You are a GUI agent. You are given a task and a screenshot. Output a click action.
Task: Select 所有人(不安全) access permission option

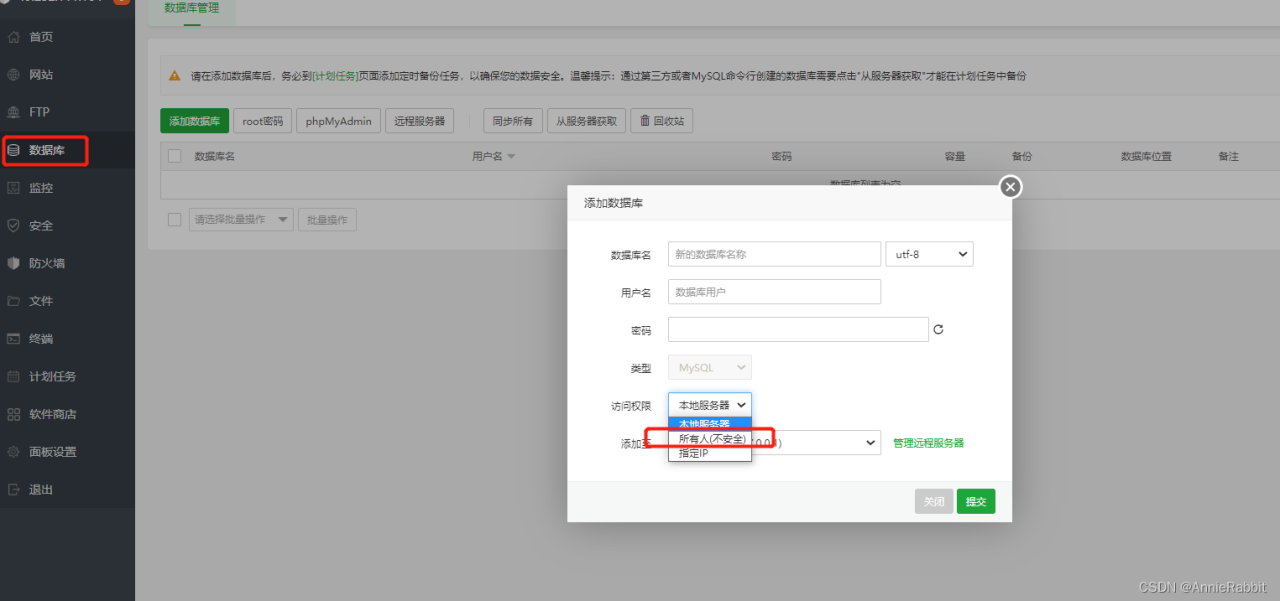(709, 438)
